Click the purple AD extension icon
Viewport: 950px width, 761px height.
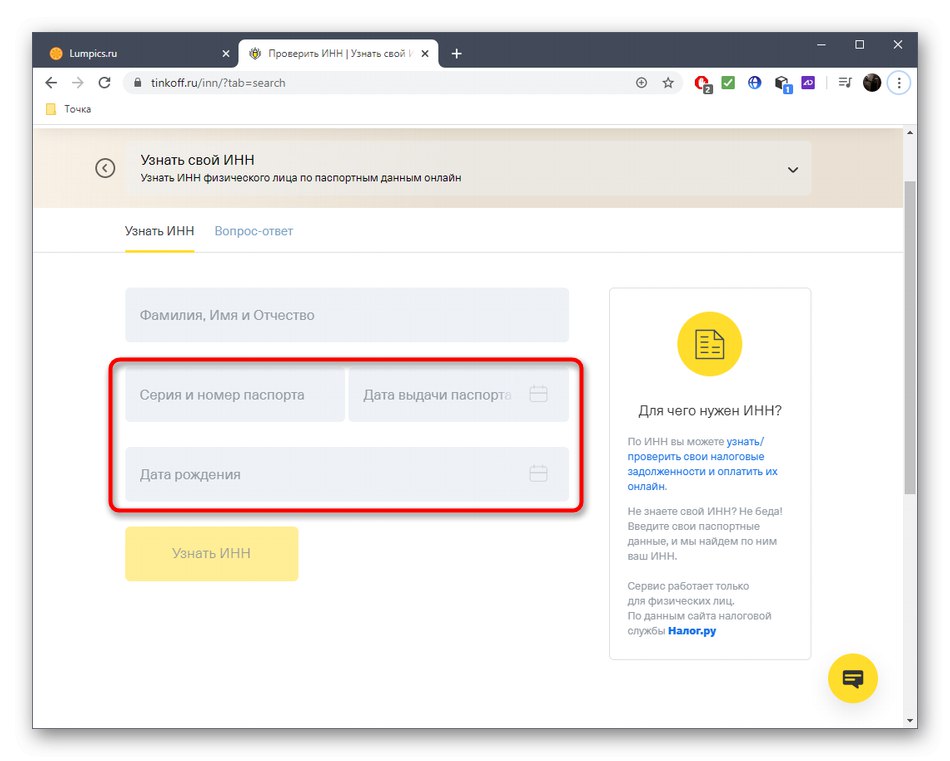[x=808, y=82]
